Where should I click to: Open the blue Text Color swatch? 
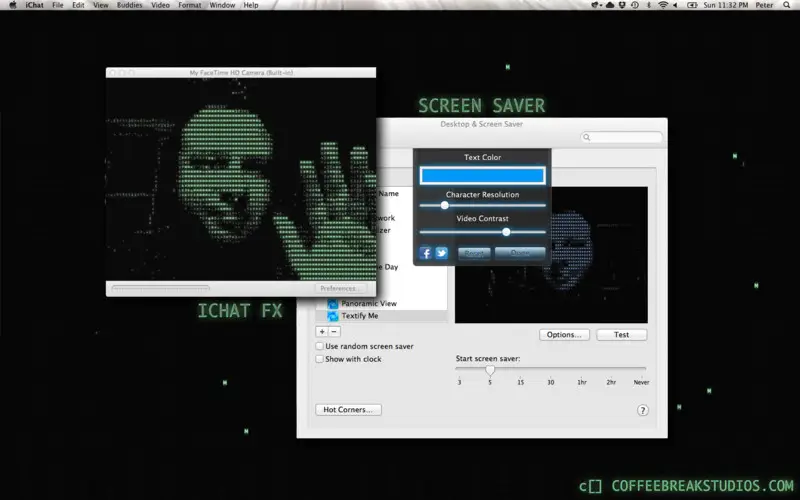pos(482,176)
